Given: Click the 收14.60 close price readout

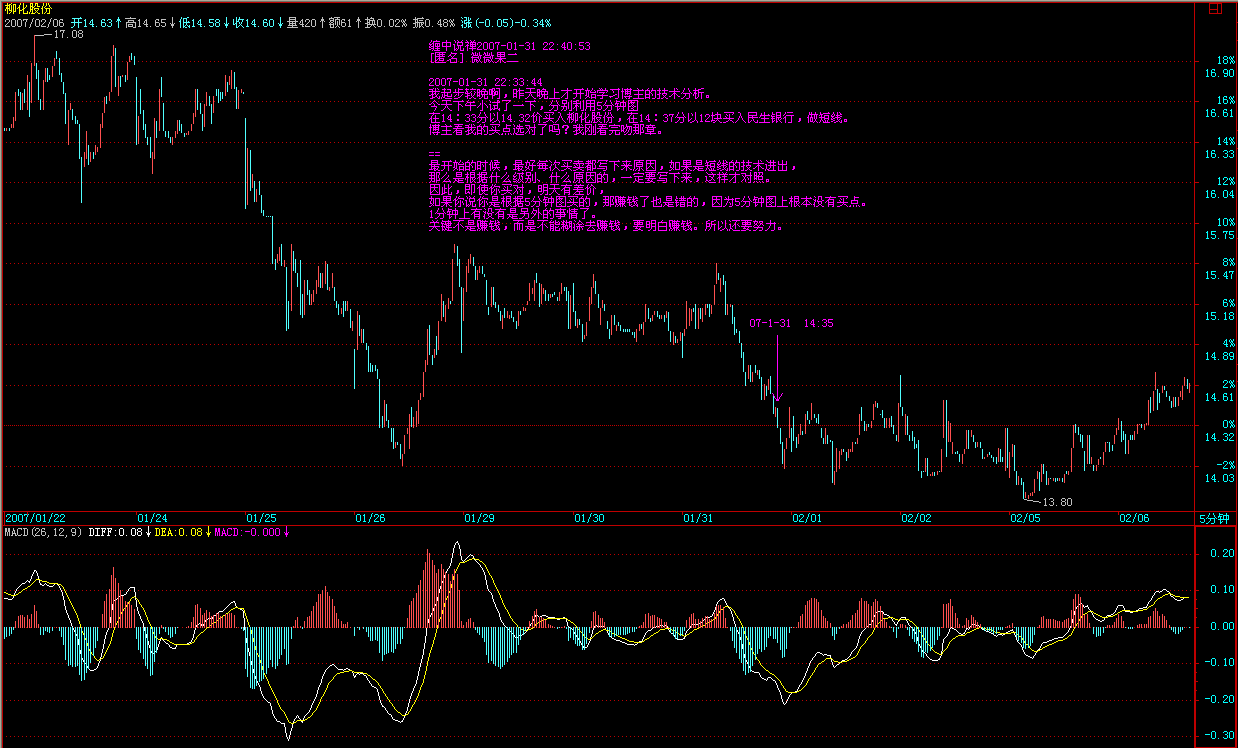Looking at the screenshot, I should click(254, 22).
